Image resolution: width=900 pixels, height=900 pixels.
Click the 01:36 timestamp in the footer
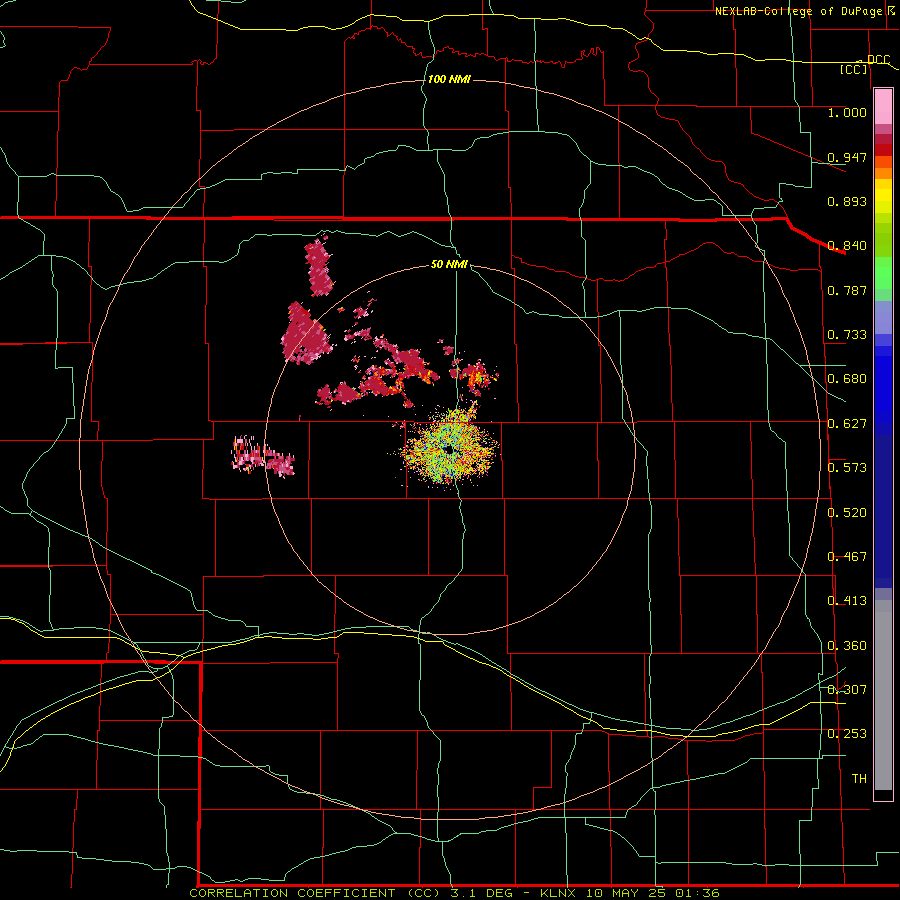click(x=697, y=893)
